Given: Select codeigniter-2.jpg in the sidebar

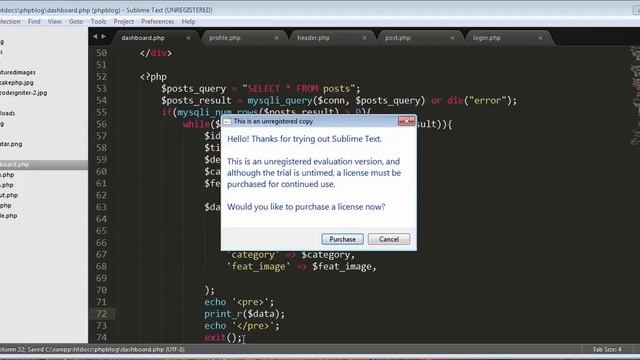Looking at the screenshot, I should click(x=23, y=93).
